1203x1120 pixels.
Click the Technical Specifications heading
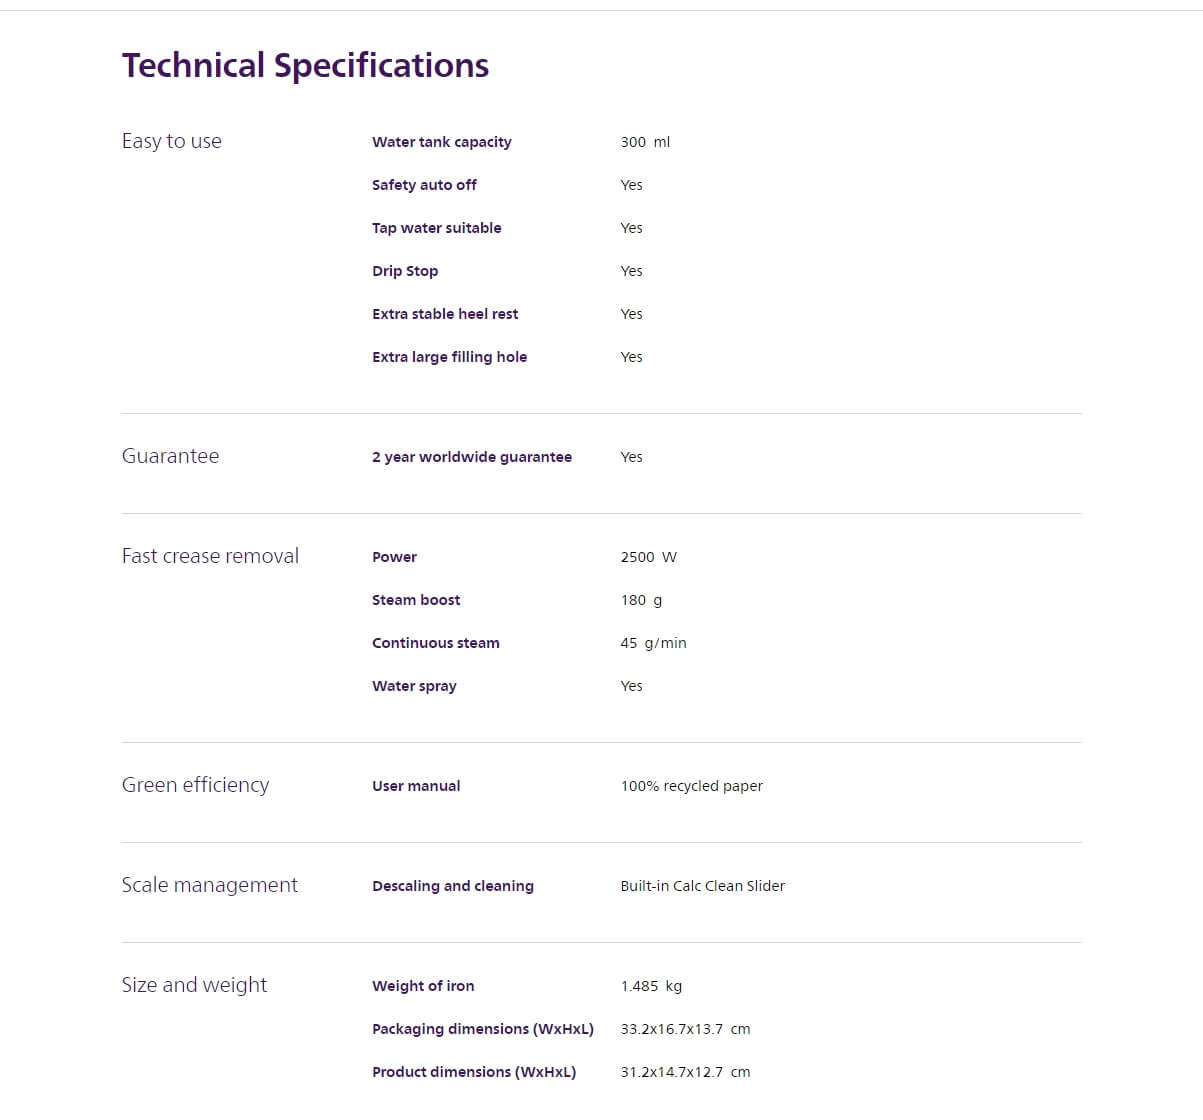[x=305, y=66]
